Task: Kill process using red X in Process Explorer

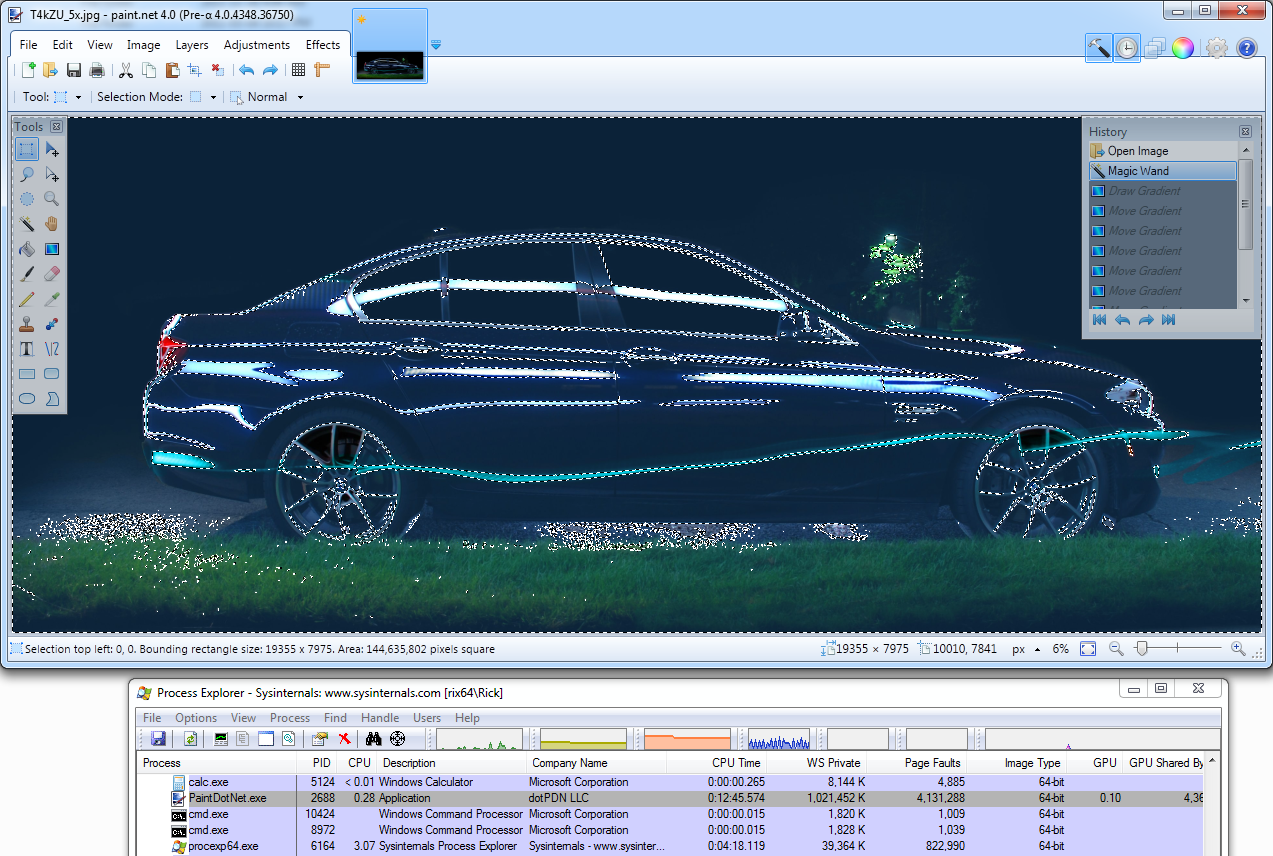Action: 344,739
